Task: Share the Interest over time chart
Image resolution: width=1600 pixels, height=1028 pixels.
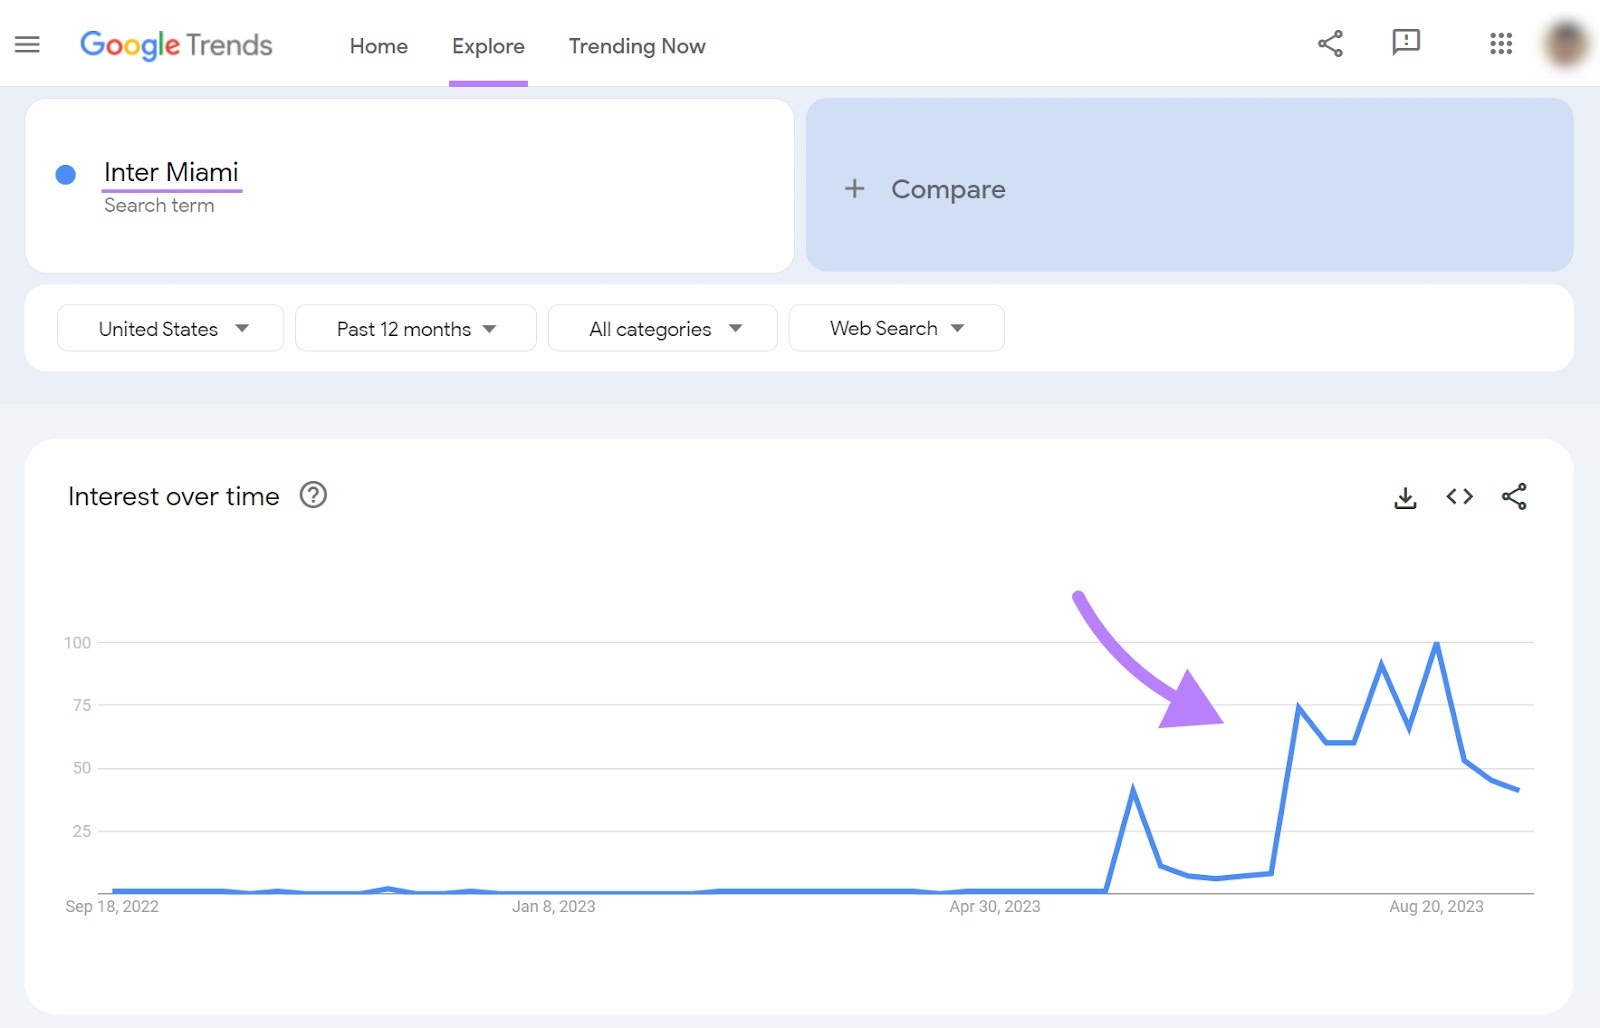Action: tap(1514, 496)
